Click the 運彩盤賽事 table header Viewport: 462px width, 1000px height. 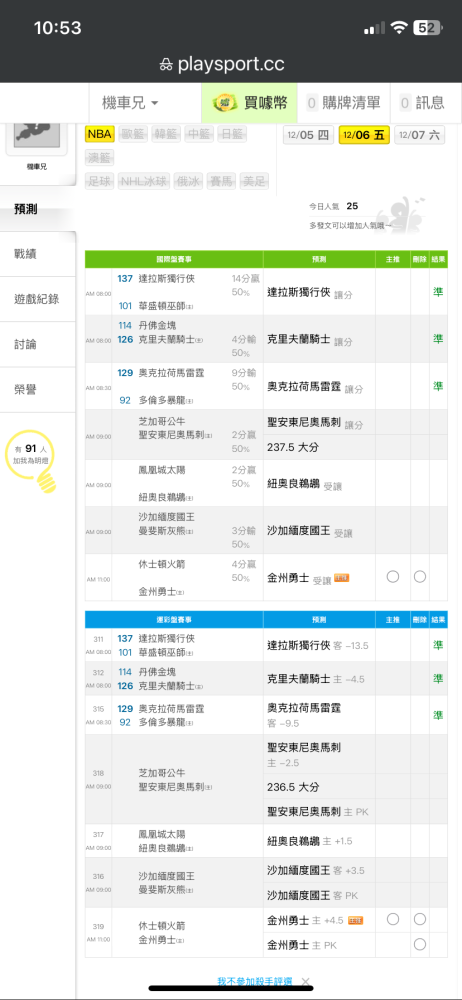[174, 619]
